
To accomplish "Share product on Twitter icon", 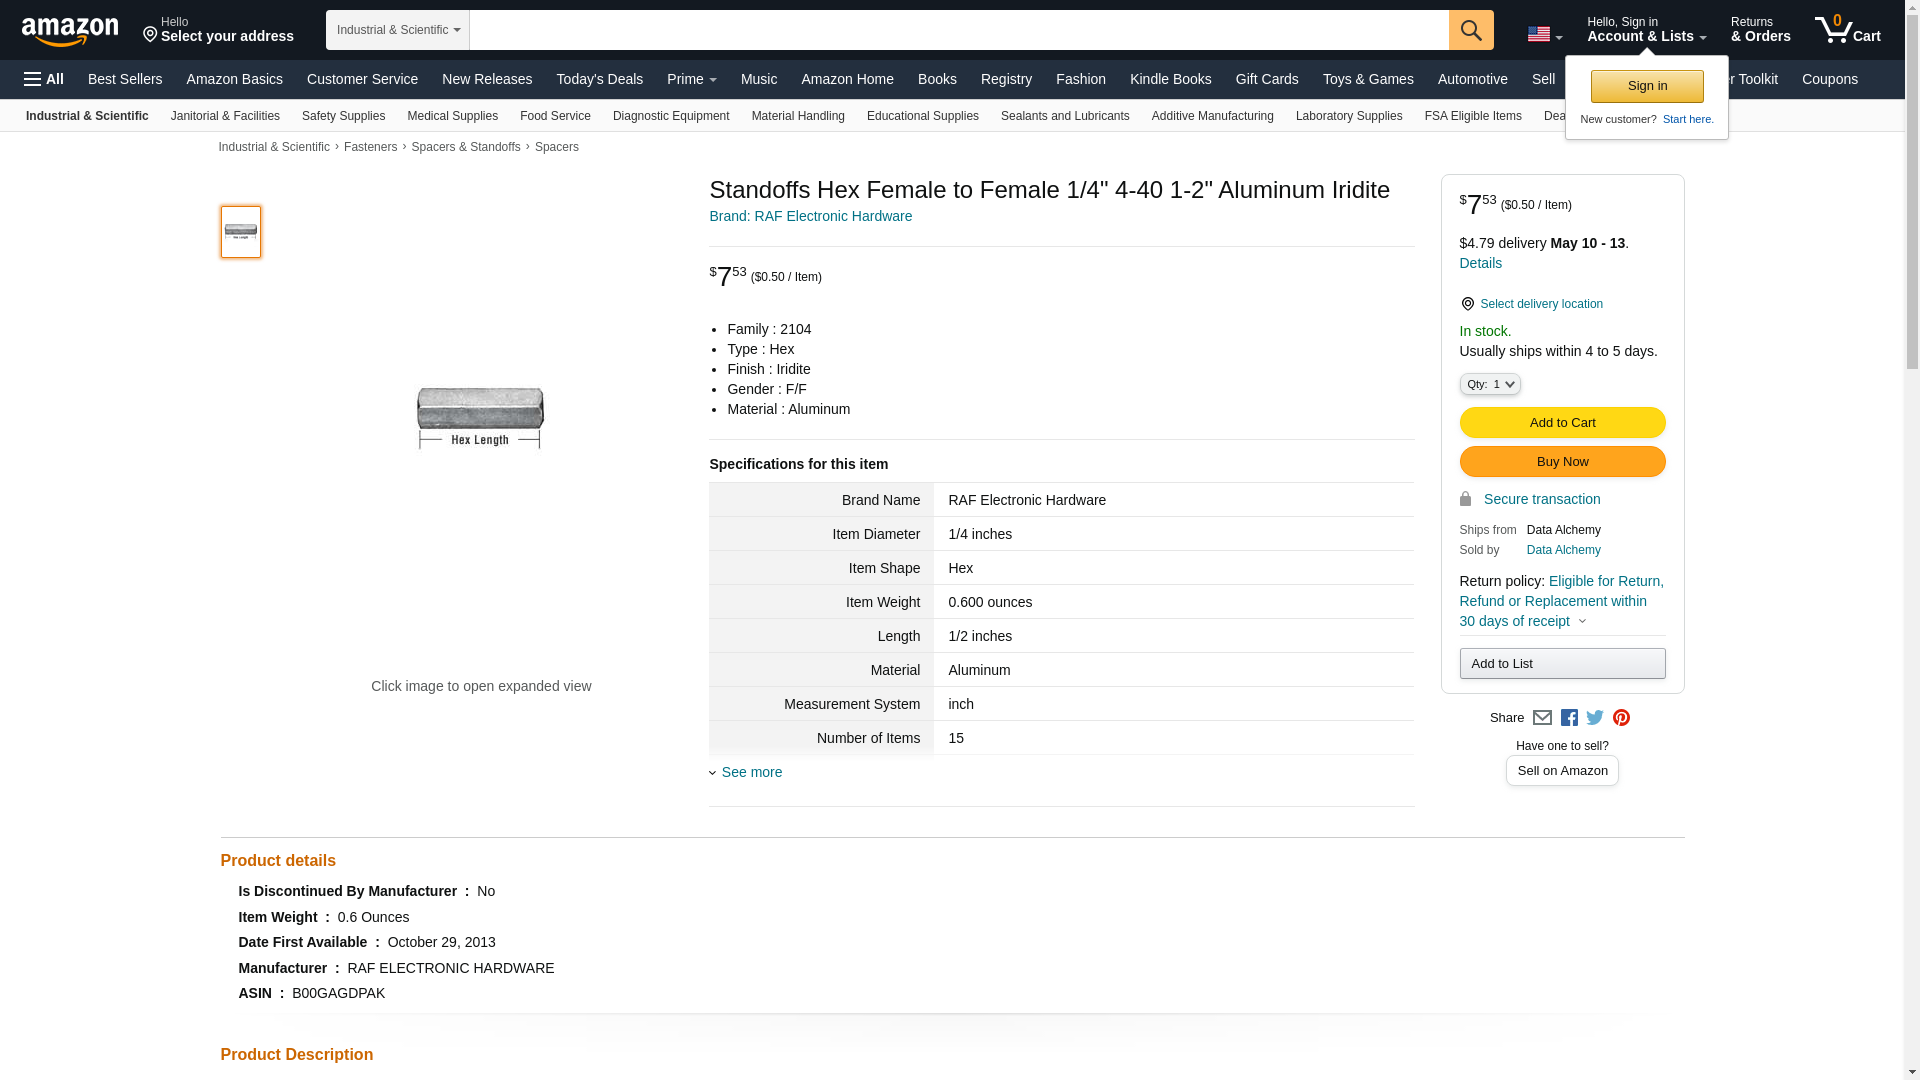I will click(1595, 718).
